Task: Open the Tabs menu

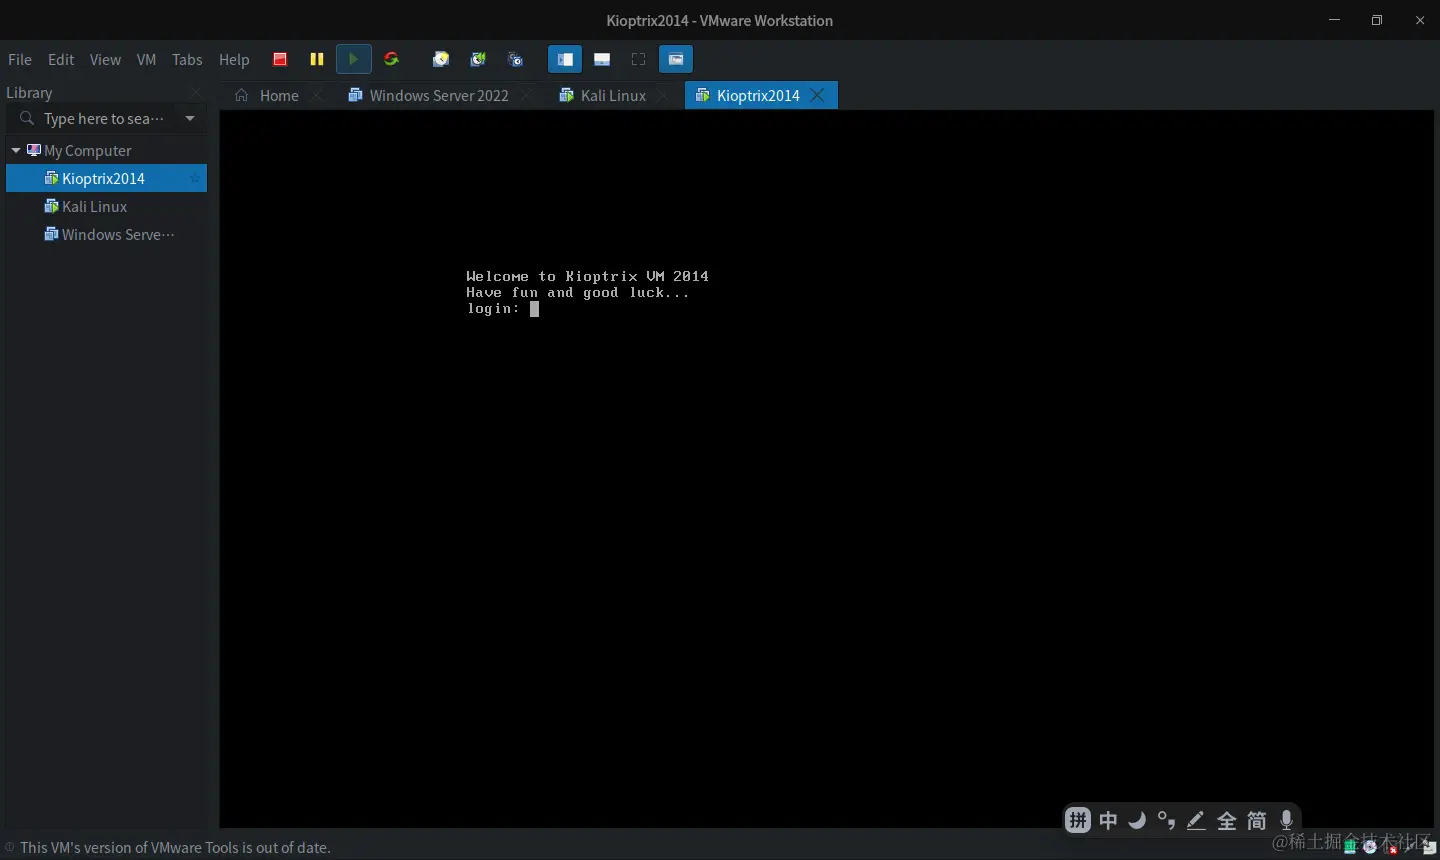Action: click(187, 59)
